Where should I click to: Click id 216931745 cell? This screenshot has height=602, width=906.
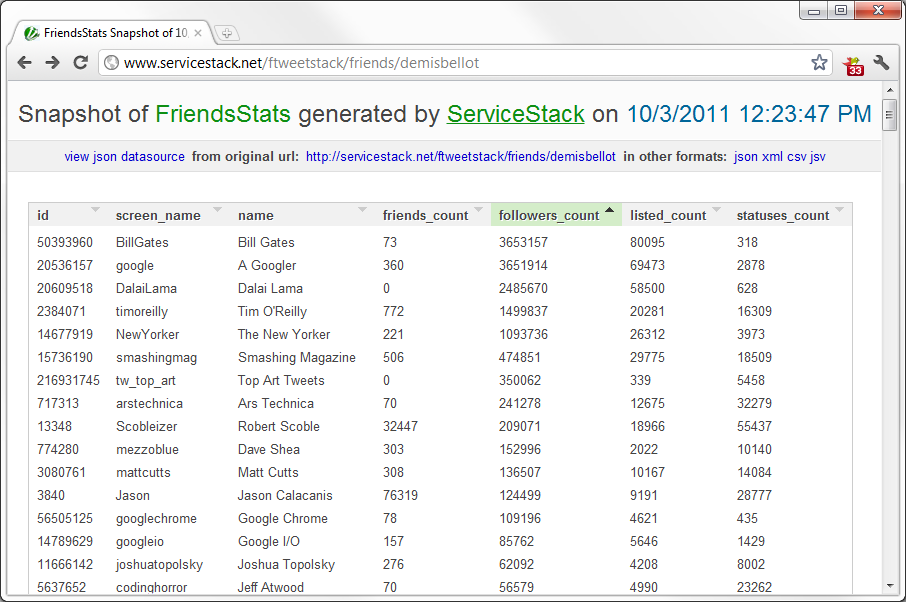[x=68, y=380]
